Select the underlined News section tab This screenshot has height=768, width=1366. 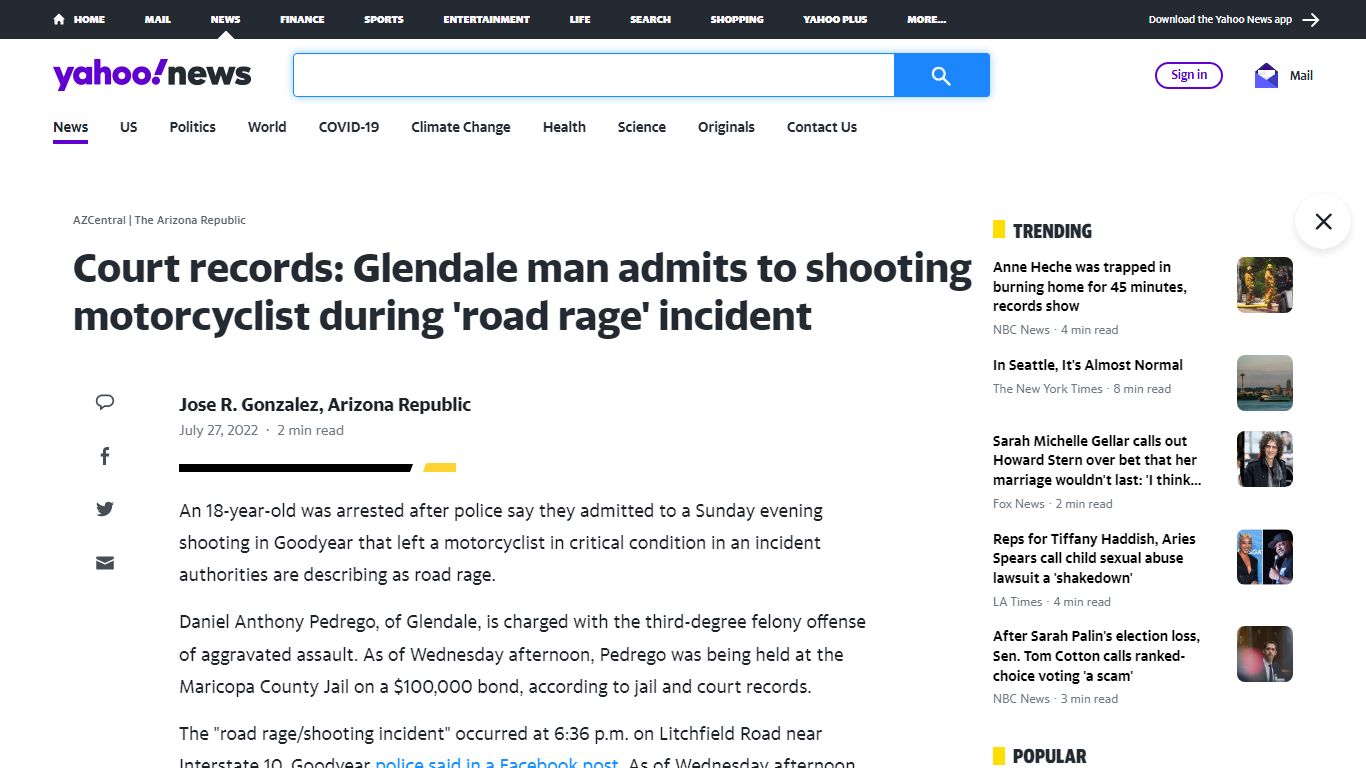(71, 127)
